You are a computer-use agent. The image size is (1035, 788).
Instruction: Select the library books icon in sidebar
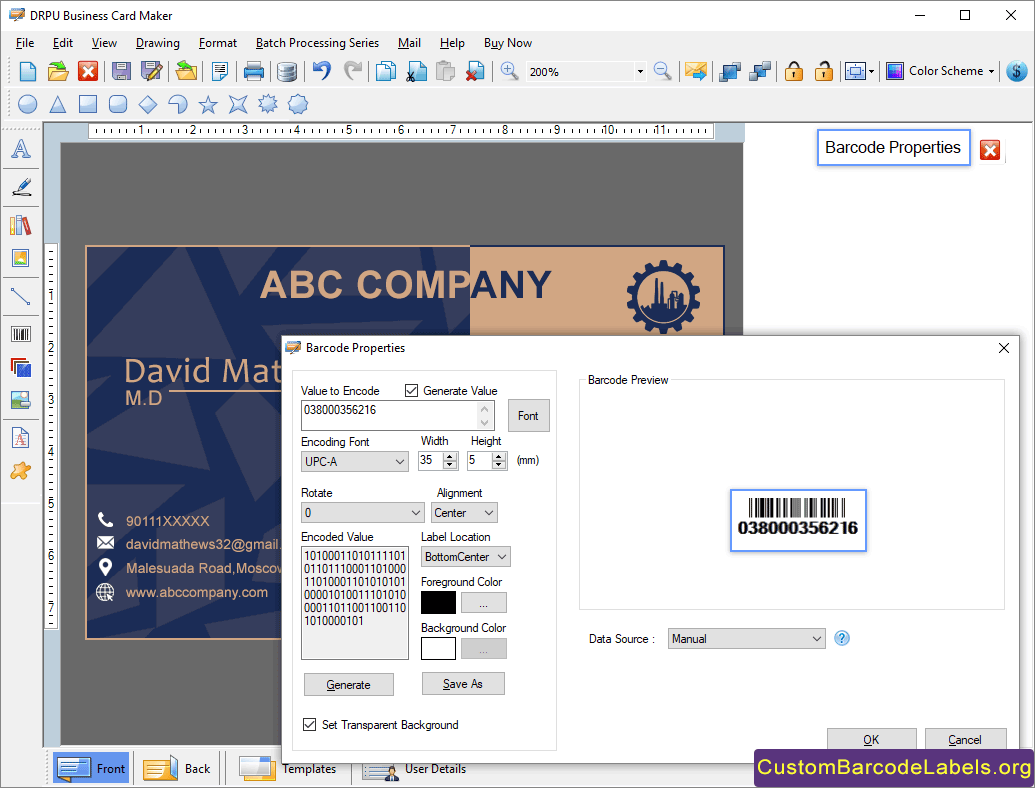pyautogui.click(x=20, y=225)
